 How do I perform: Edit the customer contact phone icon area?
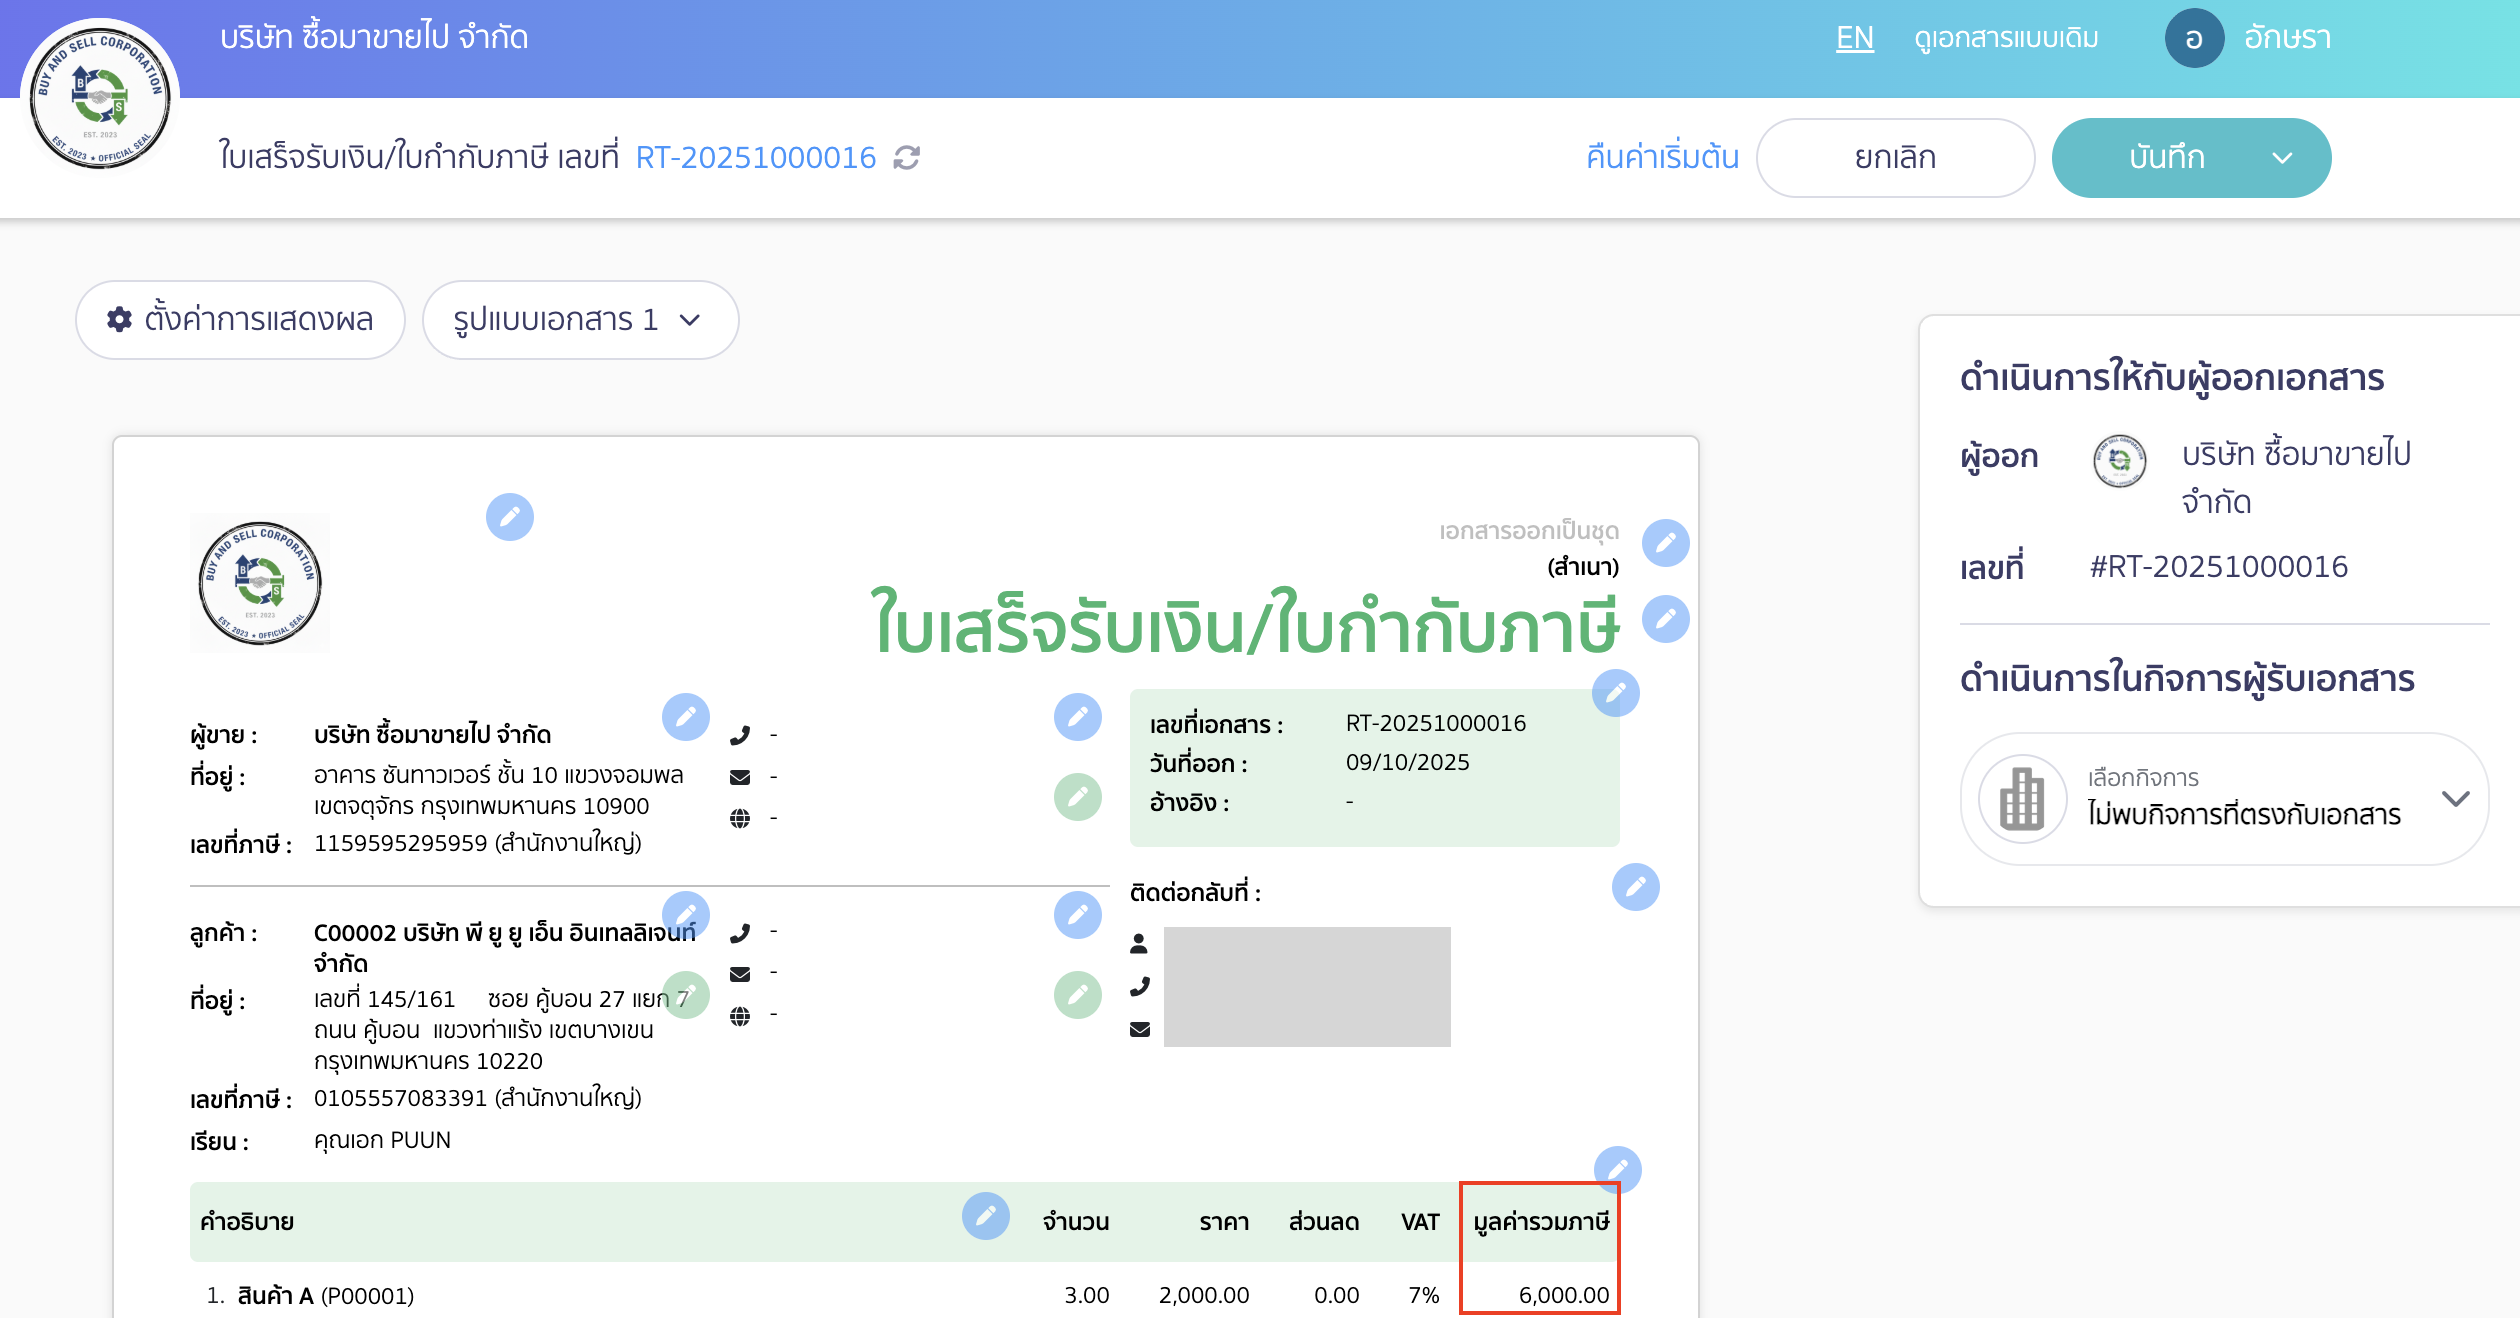pyautogui.click(x=1078, y=915)
